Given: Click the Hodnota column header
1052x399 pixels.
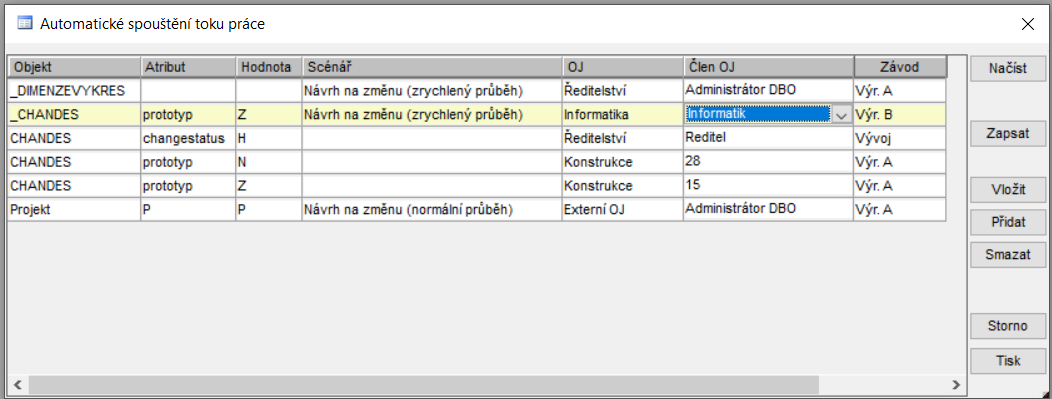Looking at the screenshot, I should coord(269,68).
